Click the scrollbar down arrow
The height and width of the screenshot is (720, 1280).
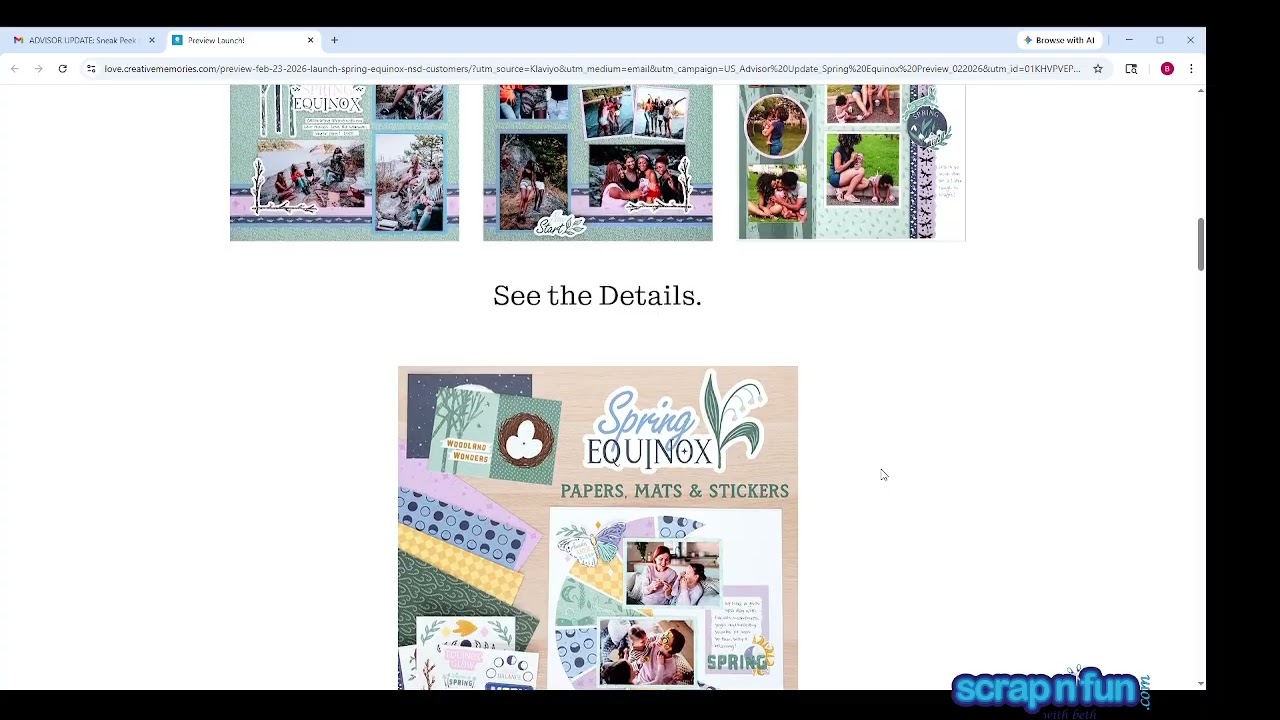[1201, 684]
